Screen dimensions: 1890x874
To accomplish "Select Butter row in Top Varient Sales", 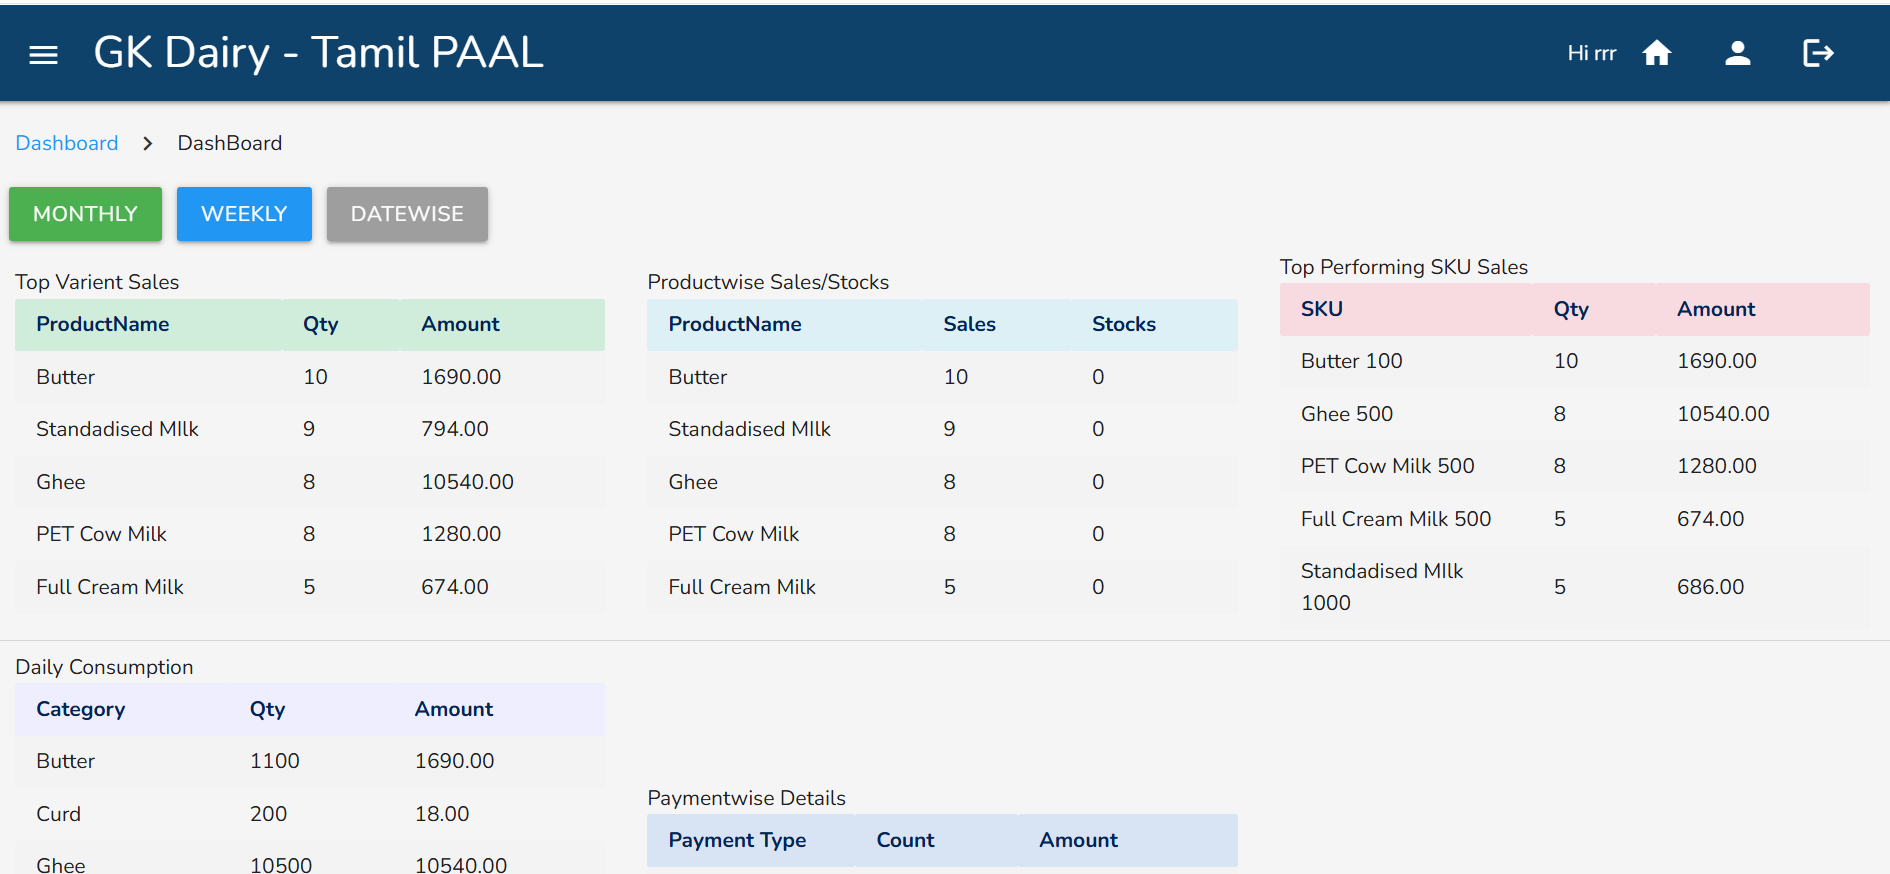I will (x=310, y=377).
